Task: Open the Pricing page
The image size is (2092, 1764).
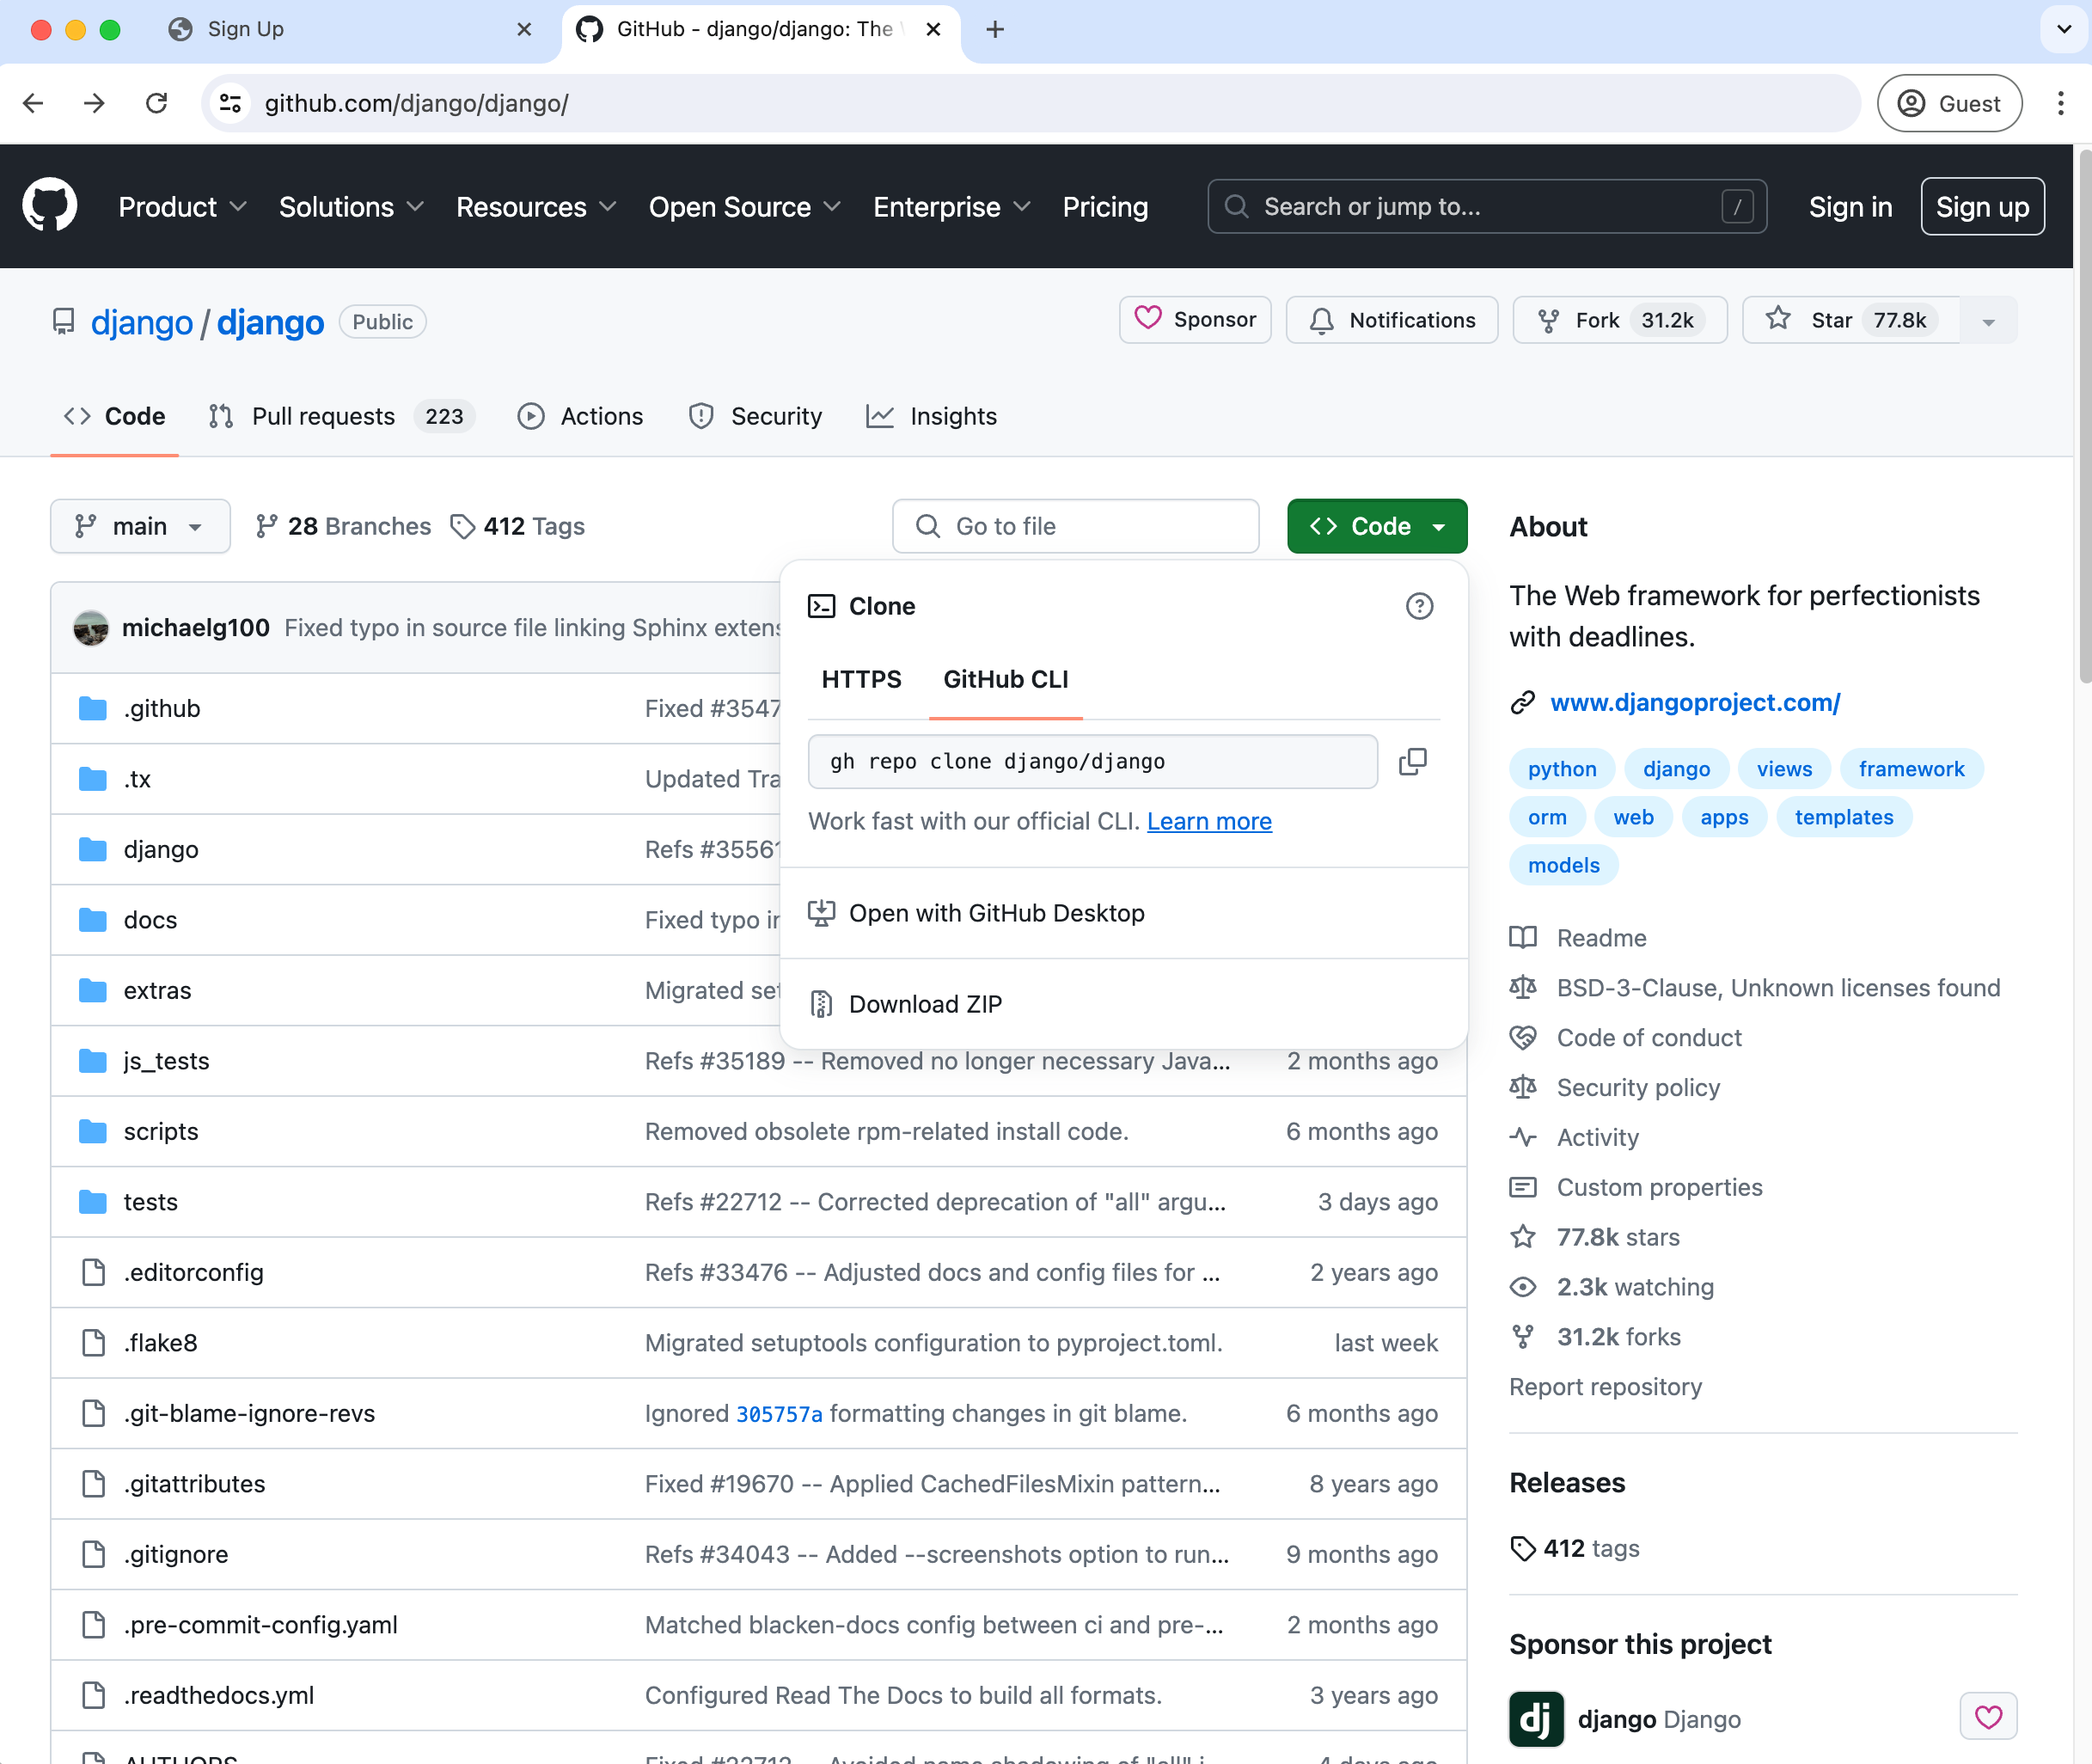Action: [1105, 207]
